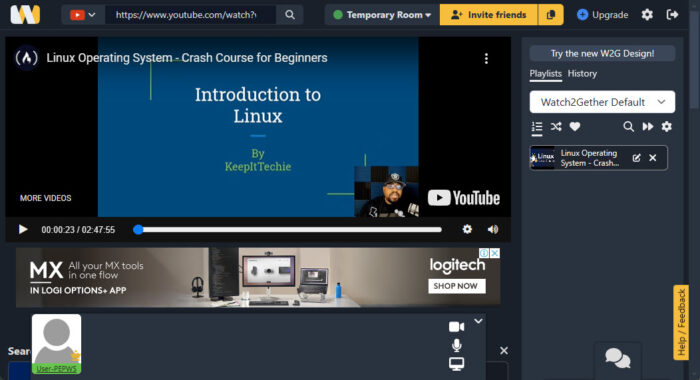Open the Watch2Gether Default playlist dropdown
This screenshot has height=380, width=700.
[602, 102]
